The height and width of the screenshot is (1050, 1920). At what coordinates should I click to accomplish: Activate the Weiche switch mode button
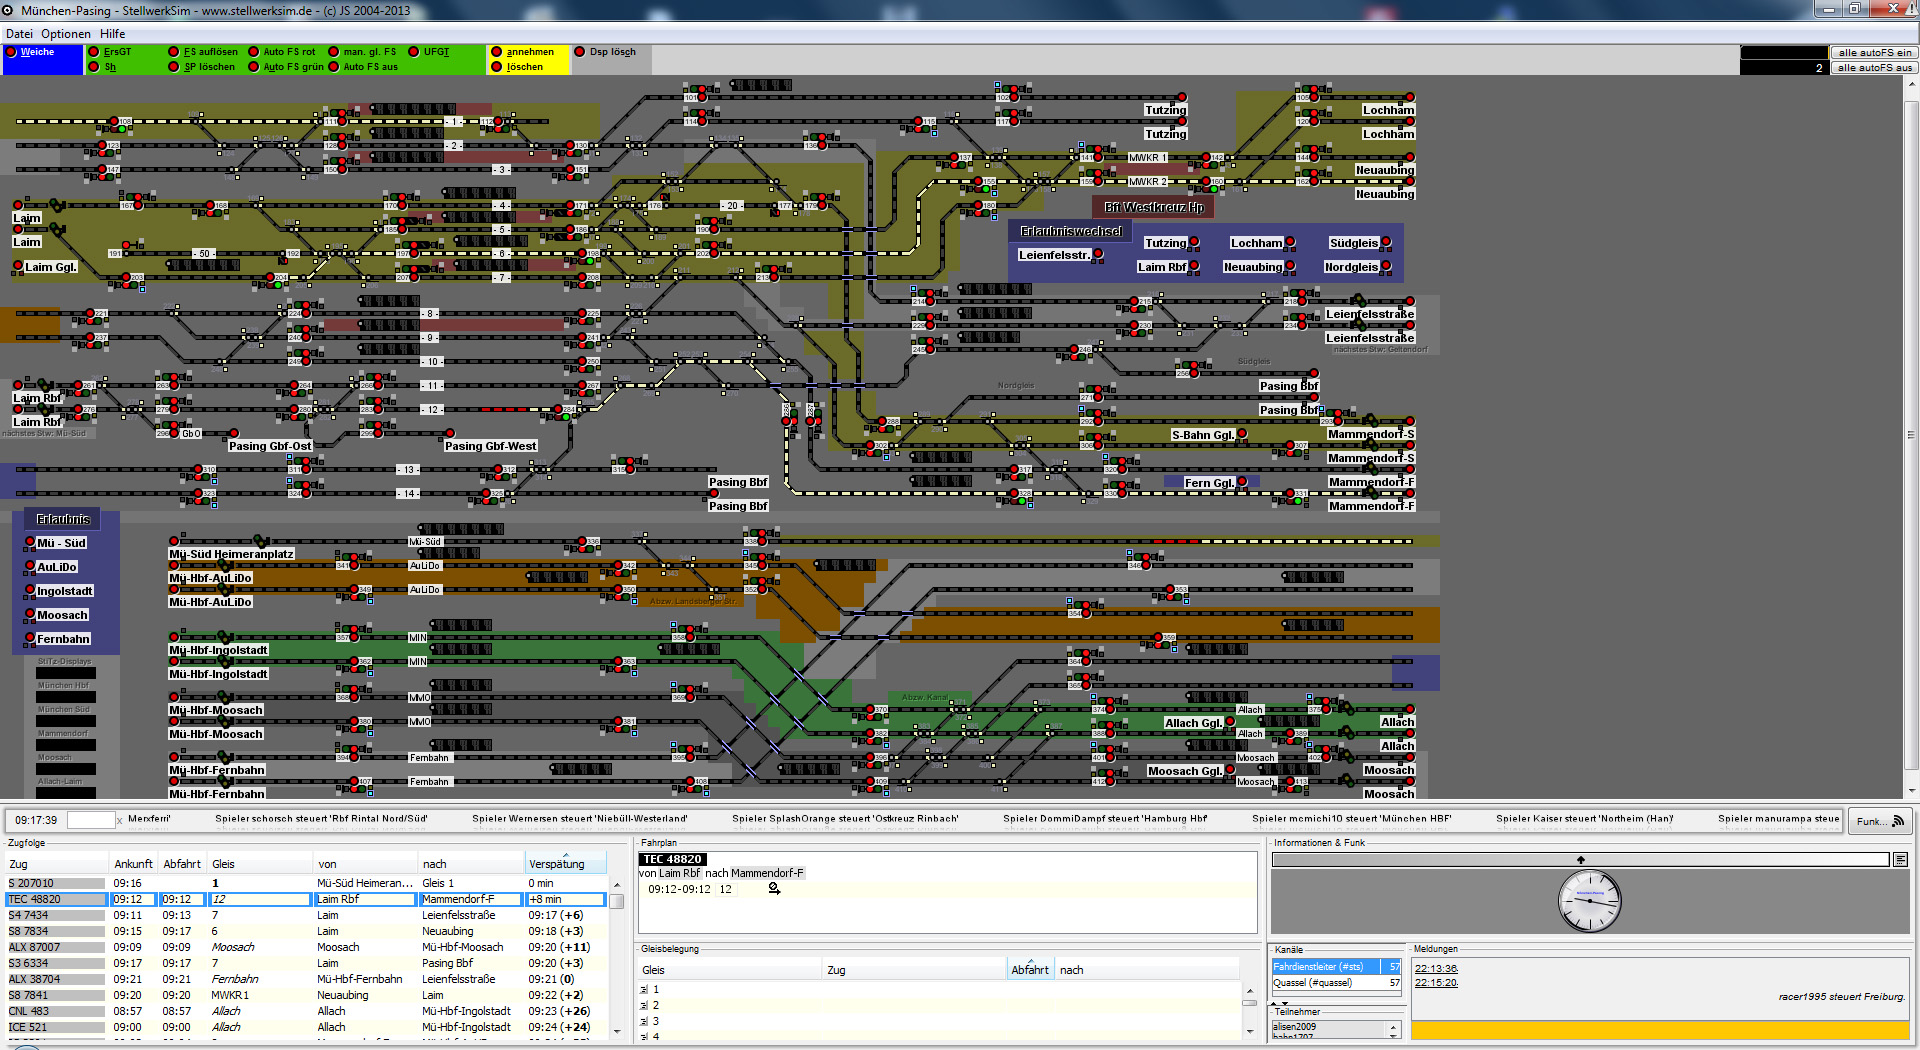coord(37,52)
